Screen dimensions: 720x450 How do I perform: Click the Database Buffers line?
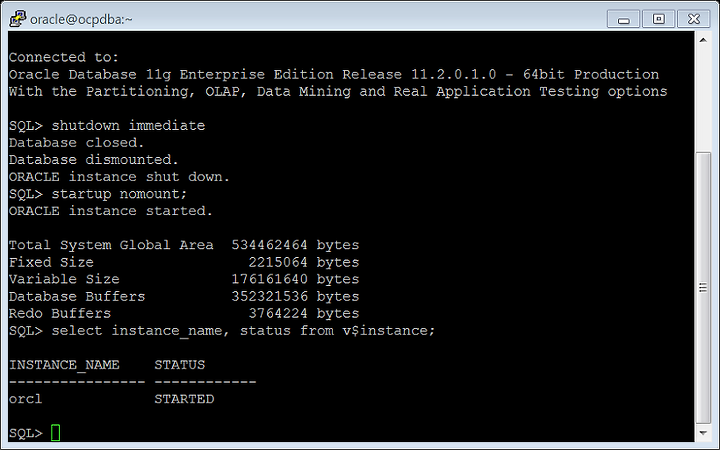pyautogui.click(x=184, y=297)
